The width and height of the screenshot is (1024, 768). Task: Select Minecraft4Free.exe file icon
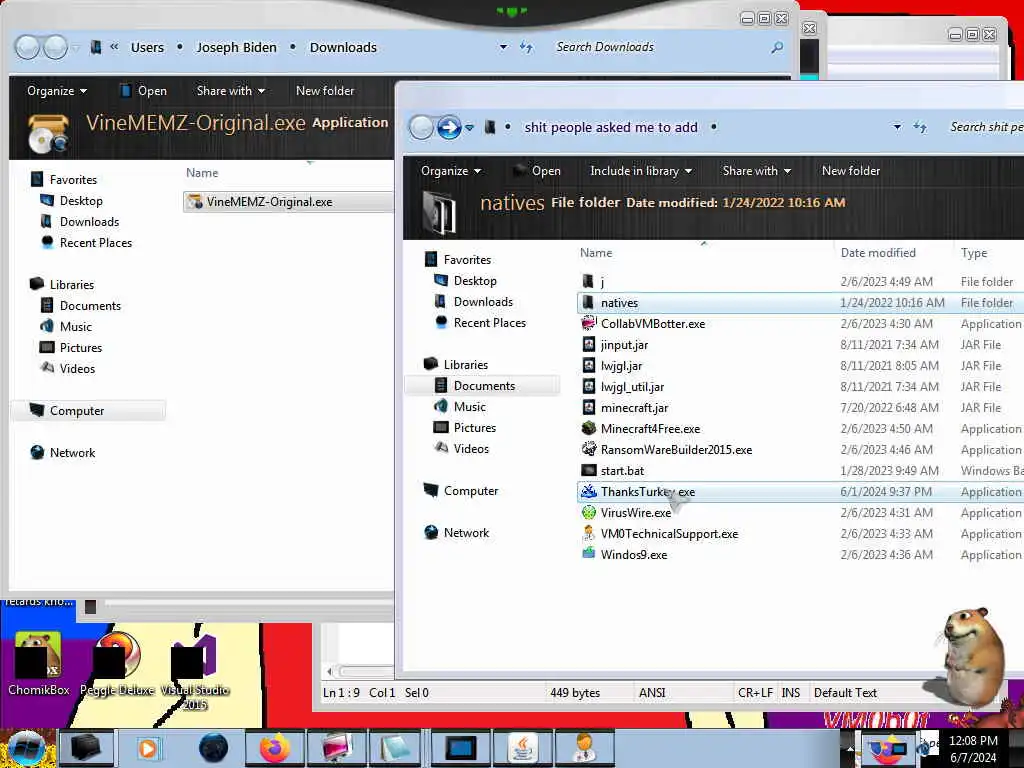(589, 428)
